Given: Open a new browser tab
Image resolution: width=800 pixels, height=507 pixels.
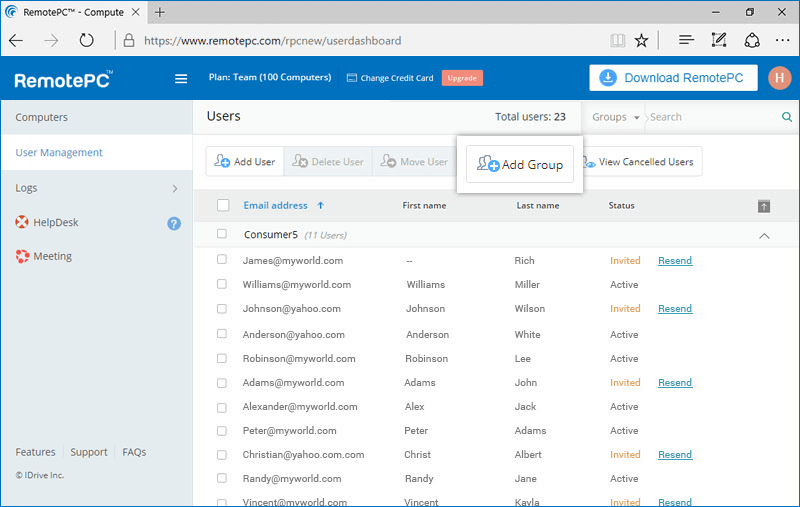Looking at the screenshot, I should 160,12.
